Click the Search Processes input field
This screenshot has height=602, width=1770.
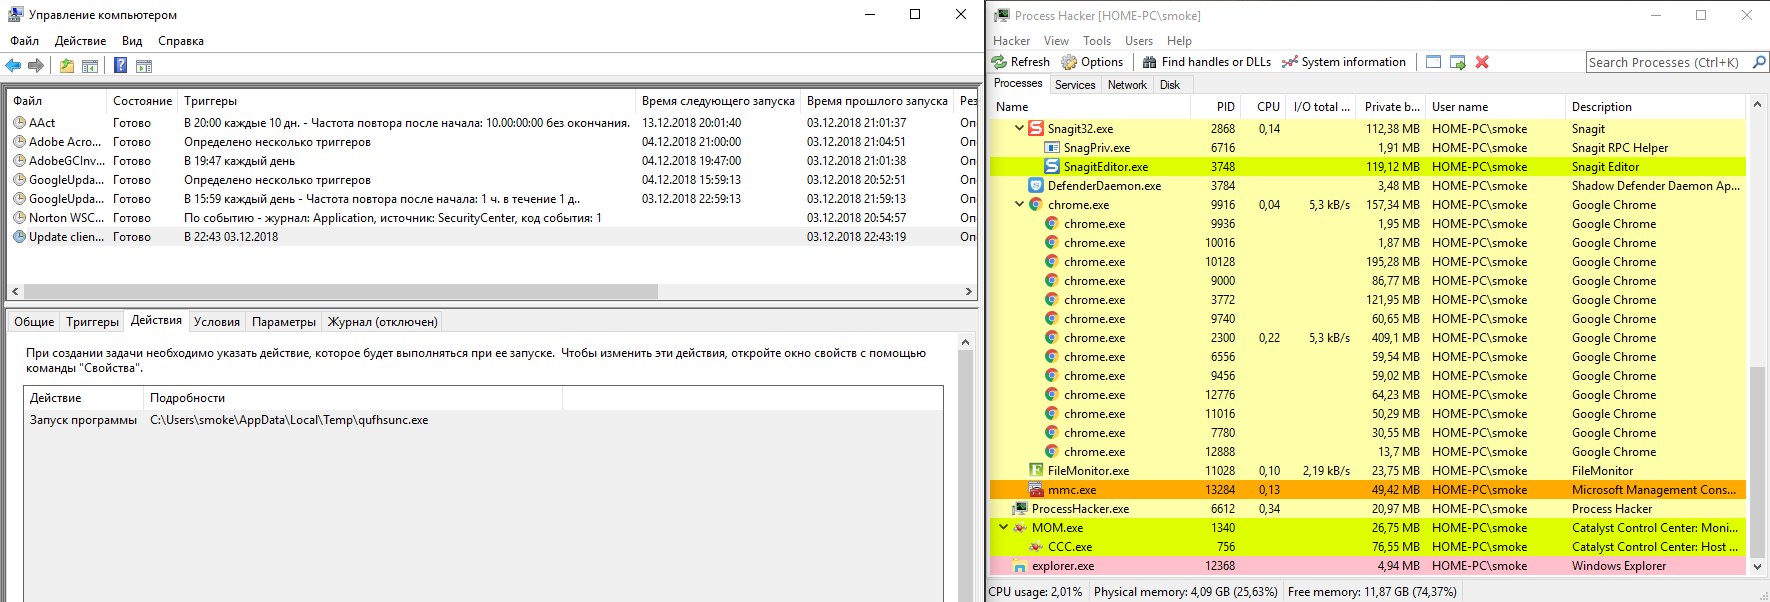[x=1669, y=62]
